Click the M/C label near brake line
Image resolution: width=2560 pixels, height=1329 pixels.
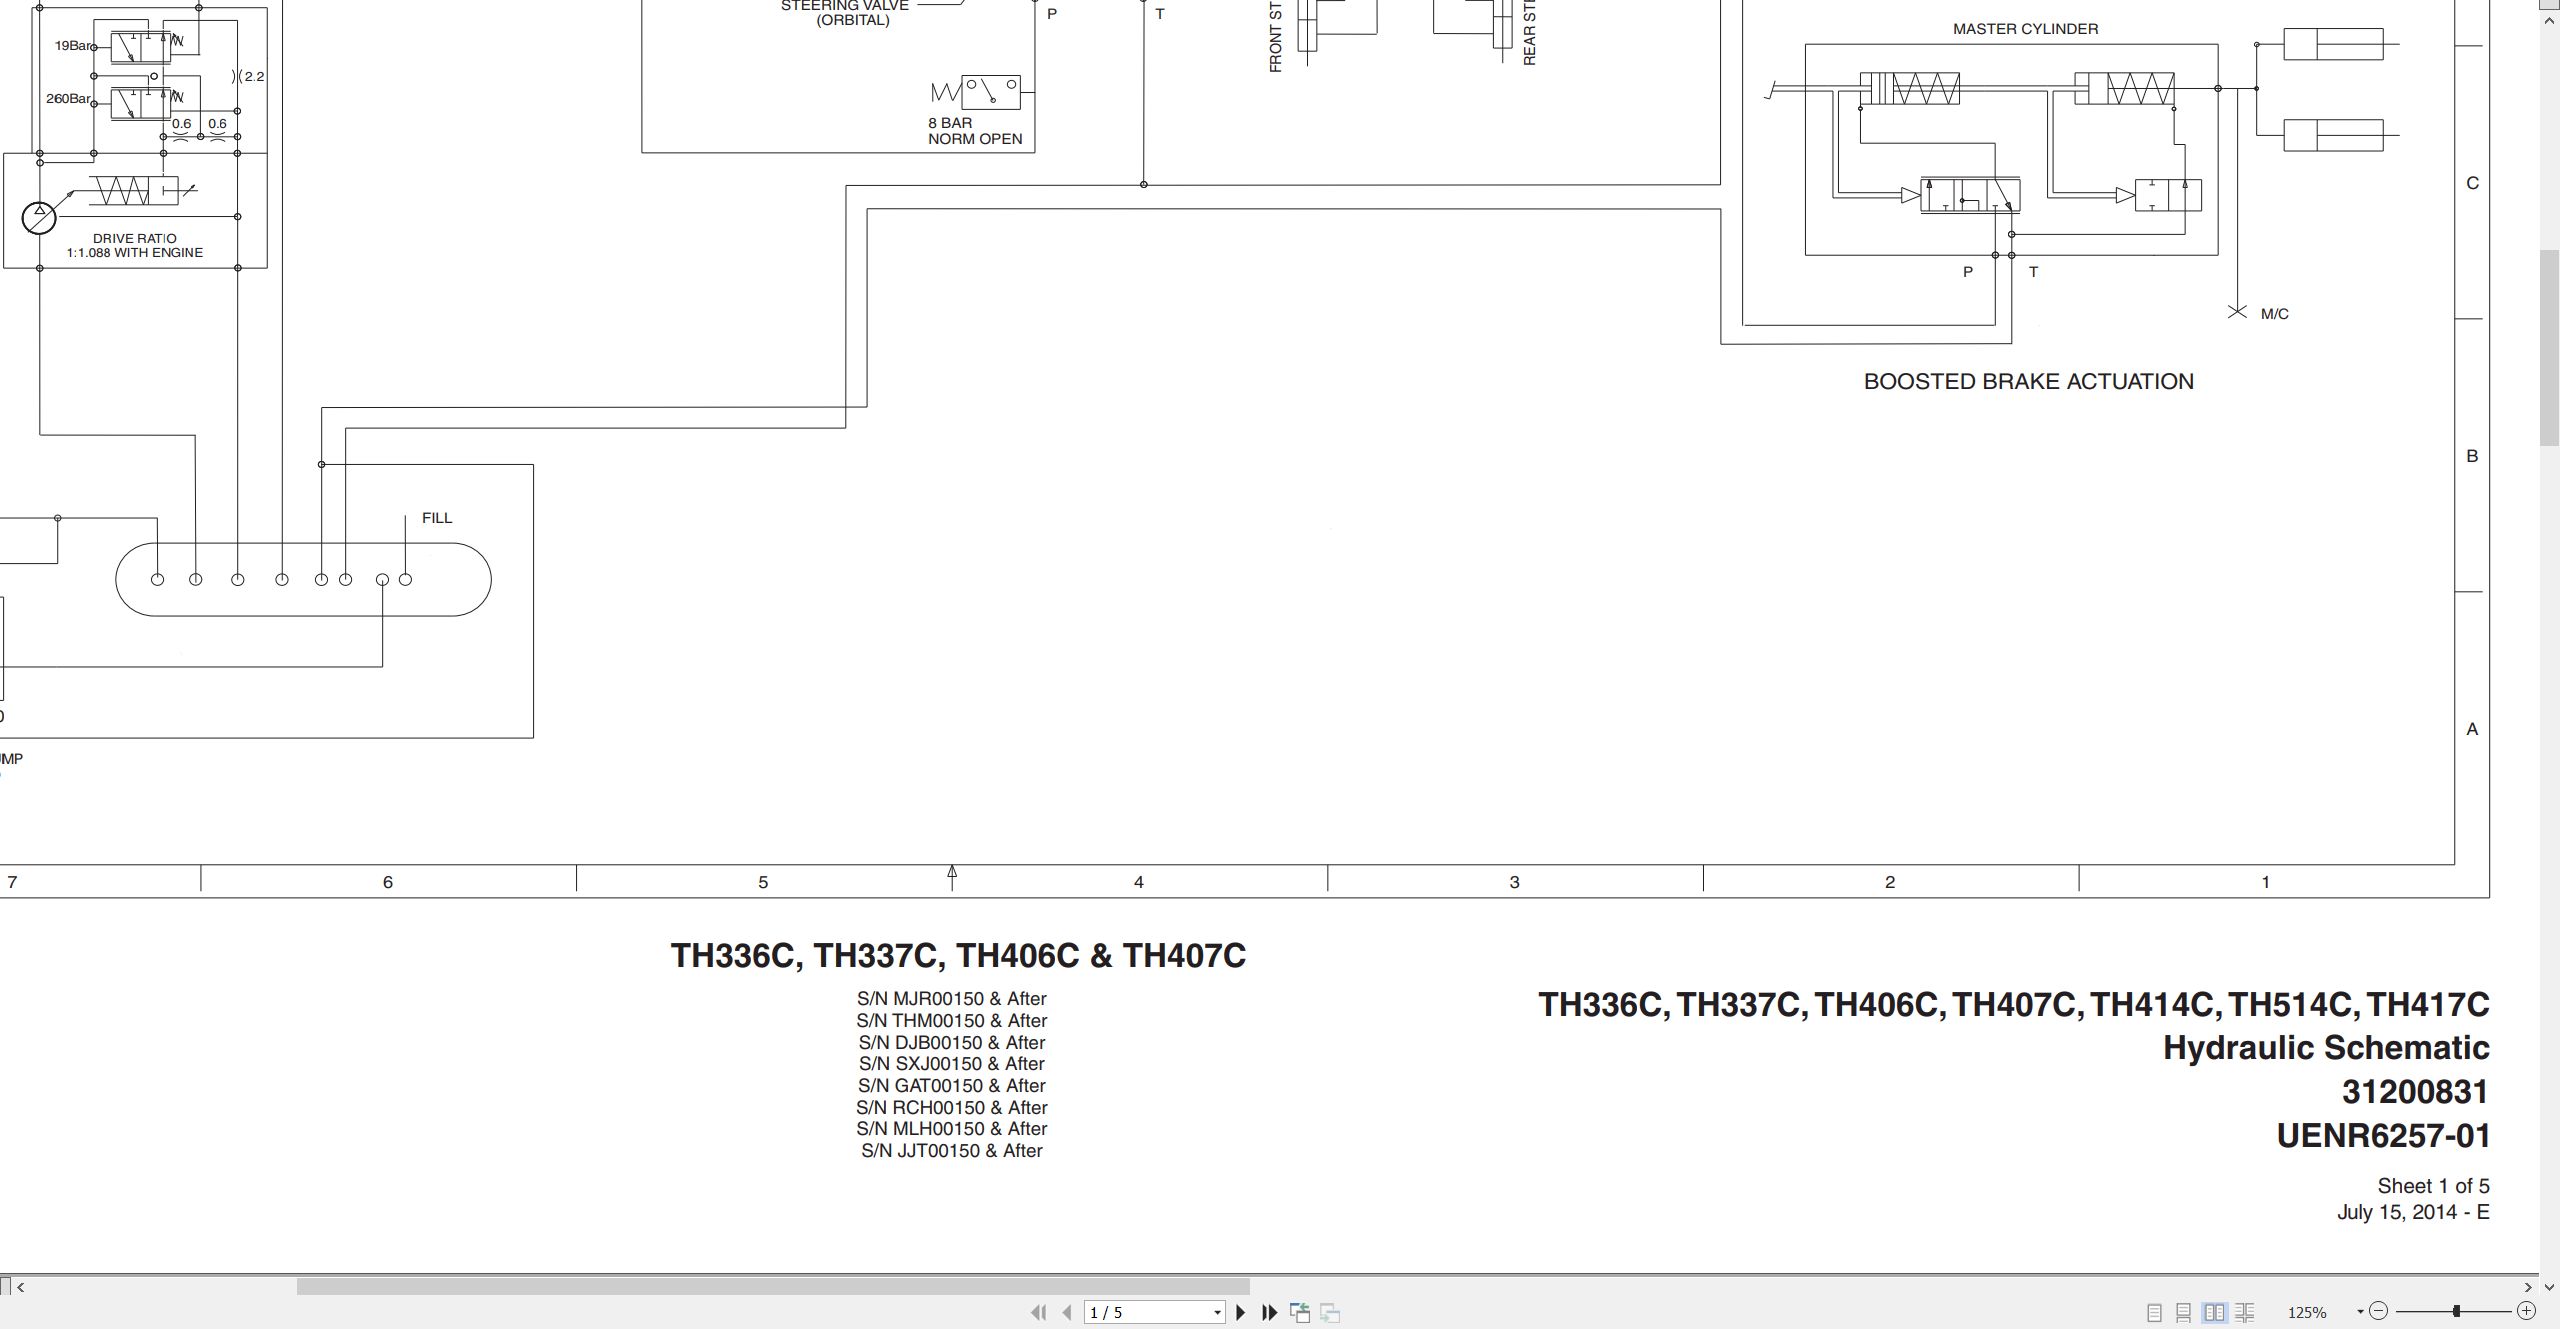tap(2275, 314)
